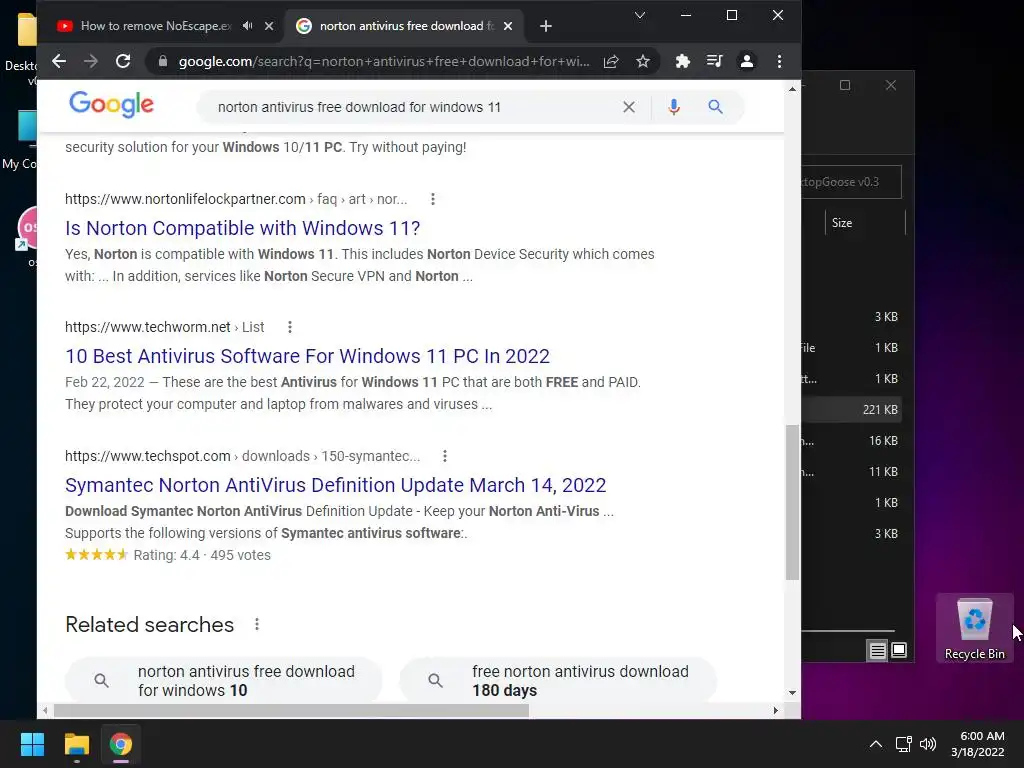Click the Rating 4.4 495 votes text
The height and width of the screenshot is (768, 1024).
pyautogui.click(x=202, y=555)
